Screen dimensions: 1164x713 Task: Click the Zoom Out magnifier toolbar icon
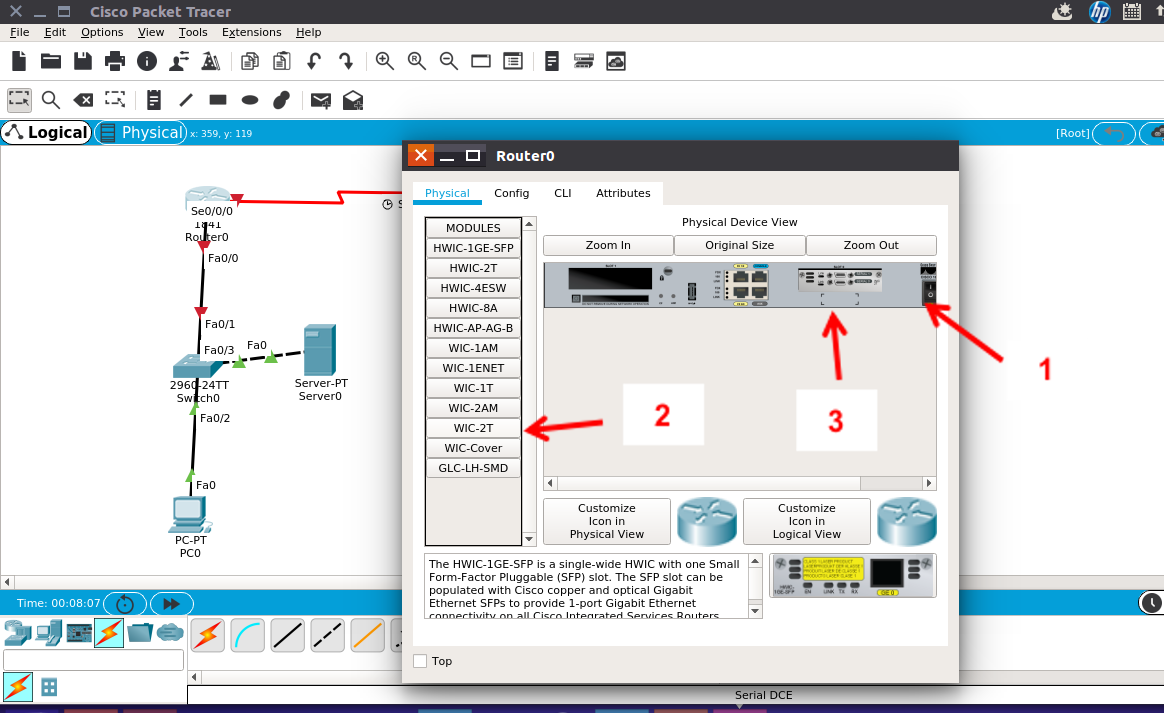point(448,61)
